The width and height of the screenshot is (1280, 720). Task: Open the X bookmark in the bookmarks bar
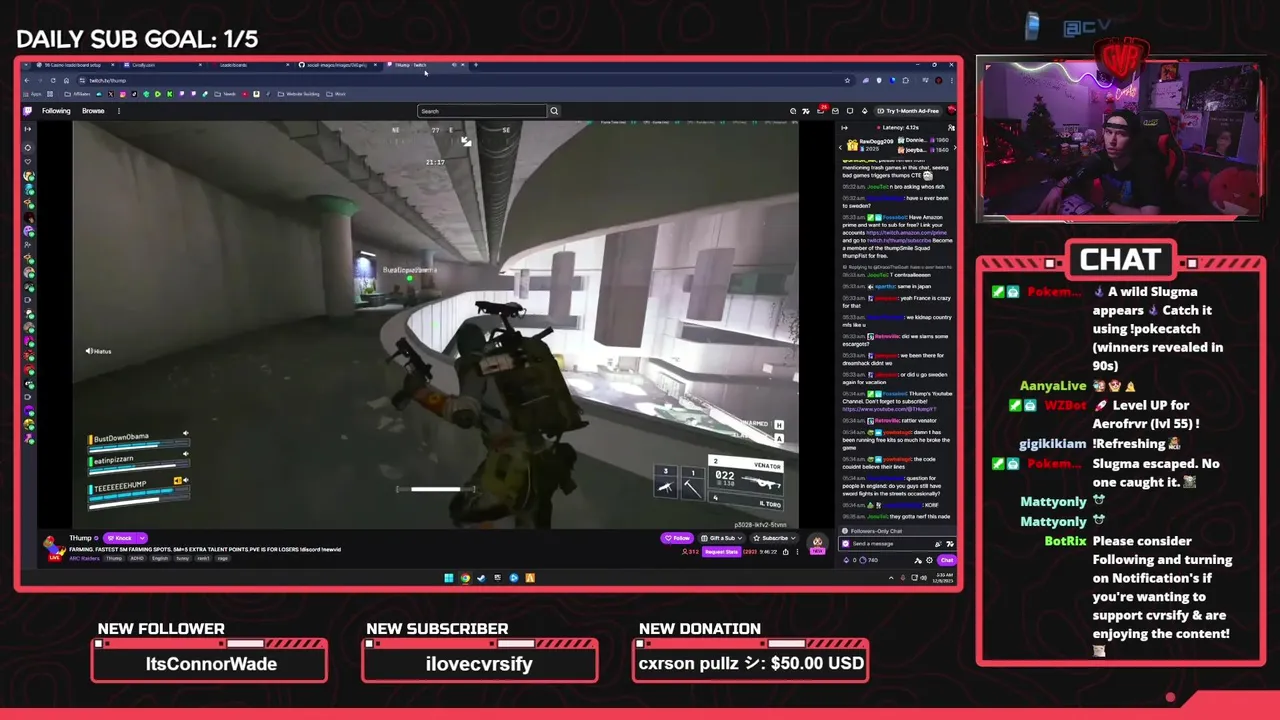(111, 94)
